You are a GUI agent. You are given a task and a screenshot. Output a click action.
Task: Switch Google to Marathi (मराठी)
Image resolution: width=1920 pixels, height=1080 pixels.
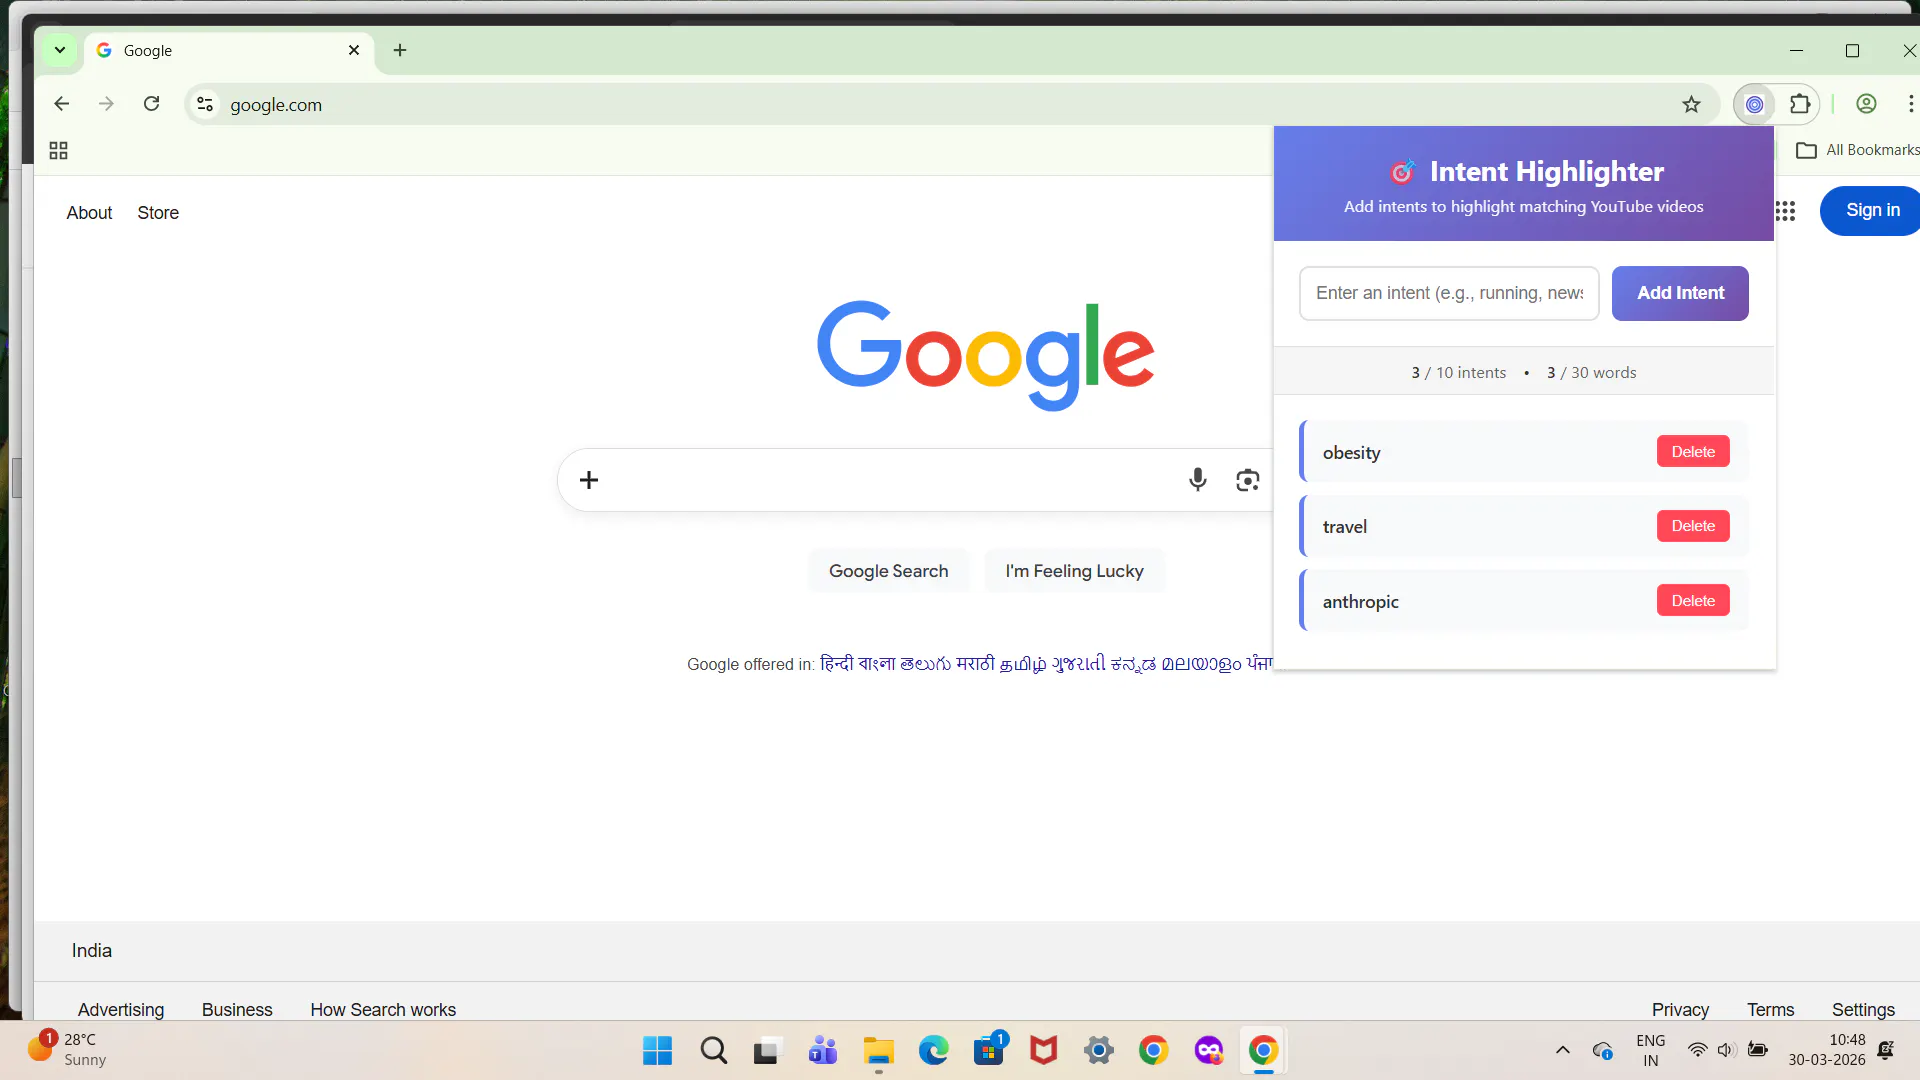coord(975,664)
